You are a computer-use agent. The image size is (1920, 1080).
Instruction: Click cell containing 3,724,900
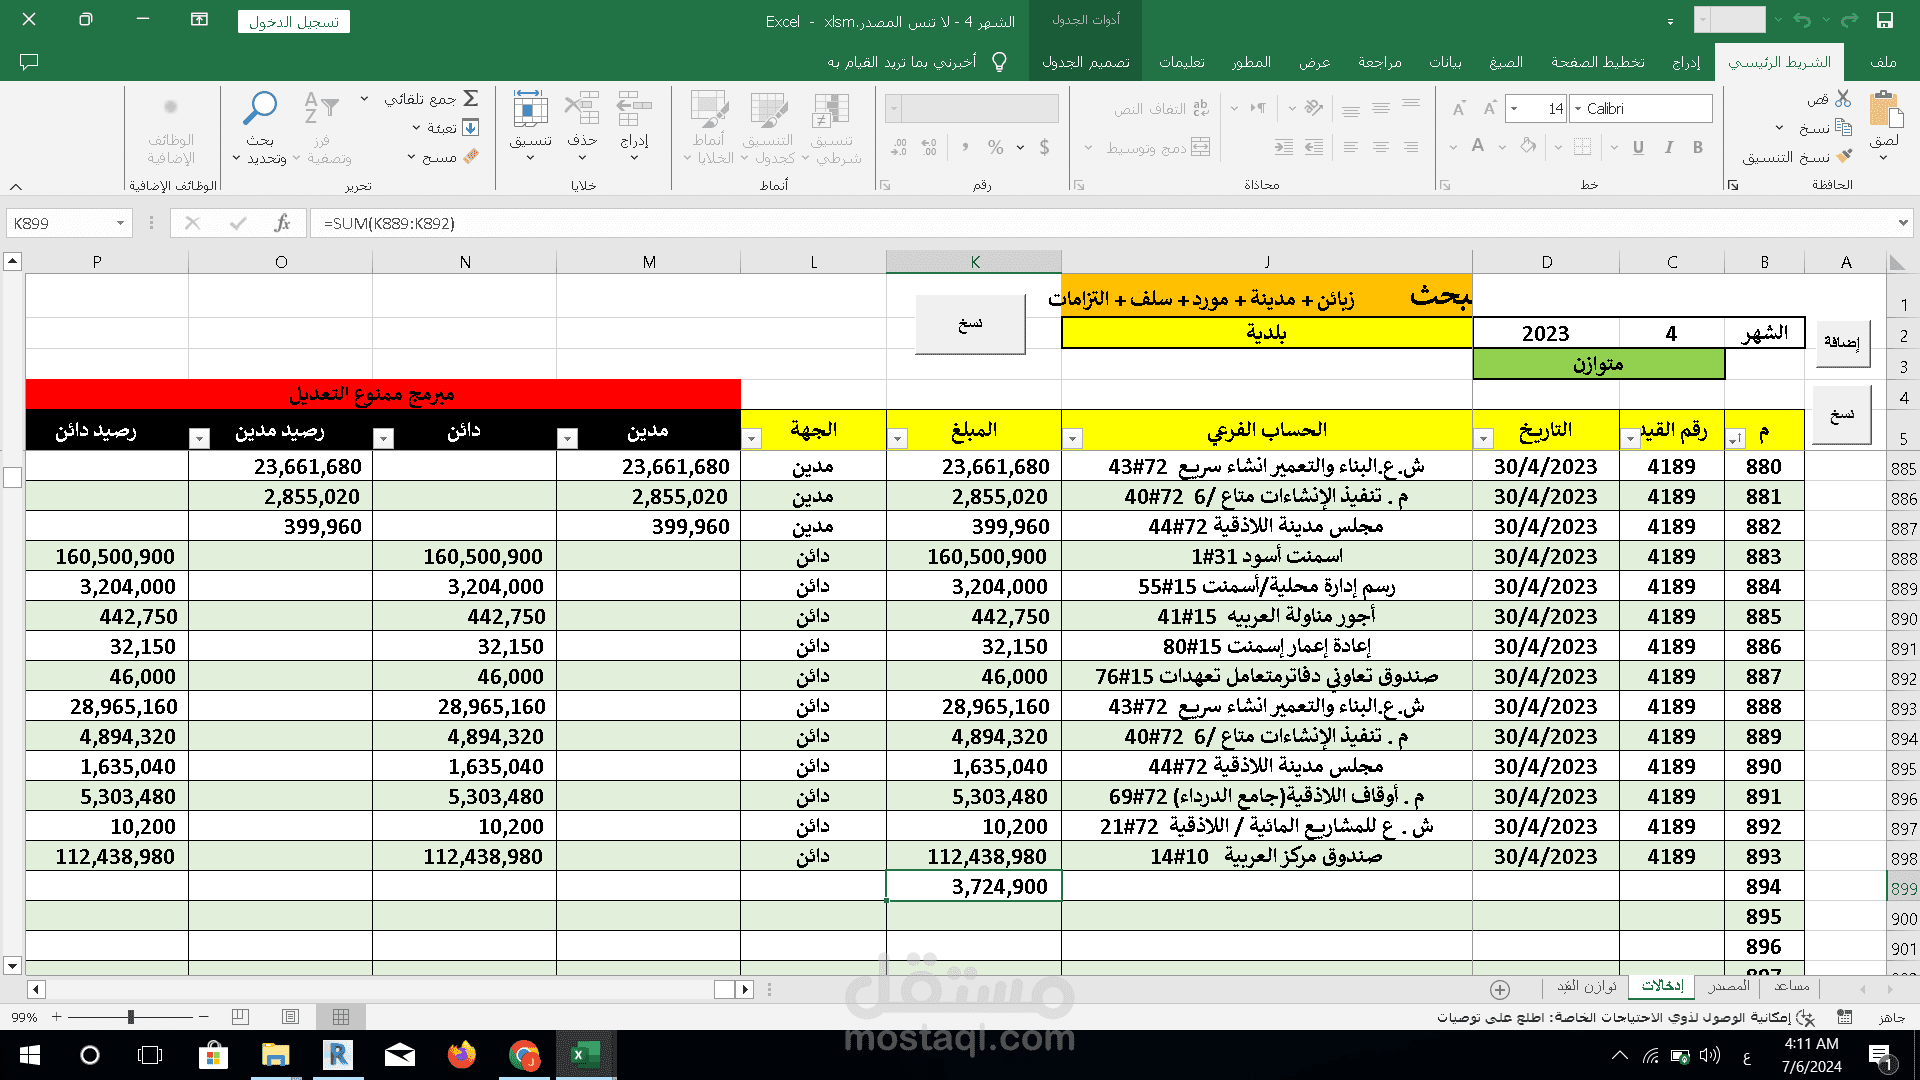974,886
